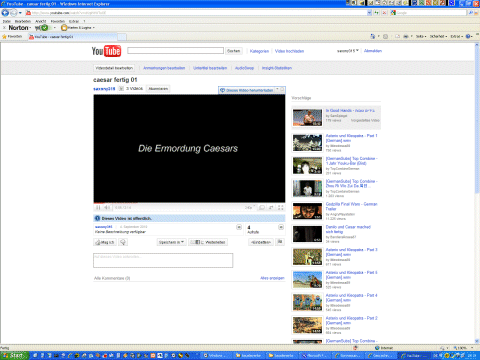Viewport: 480px width, 360px height.
Task: Click the '3 Videos' expander next to uploader
Action: tap(131, 89)
